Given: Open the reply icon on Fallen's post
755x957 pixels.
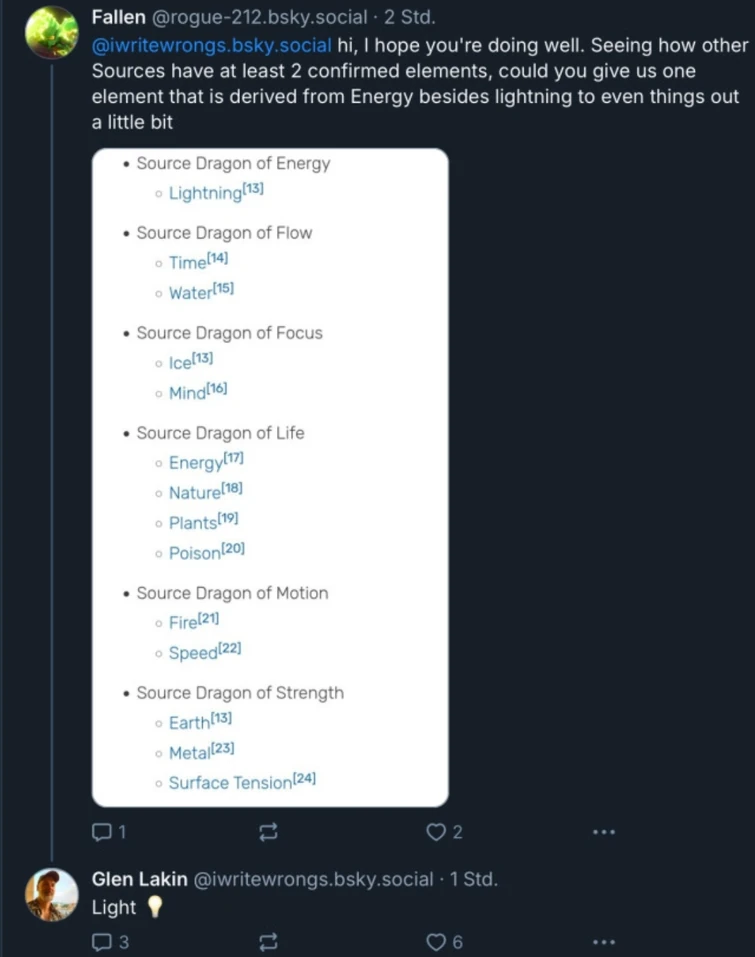Looking at the screenshot, I should (x=103, y=831).
